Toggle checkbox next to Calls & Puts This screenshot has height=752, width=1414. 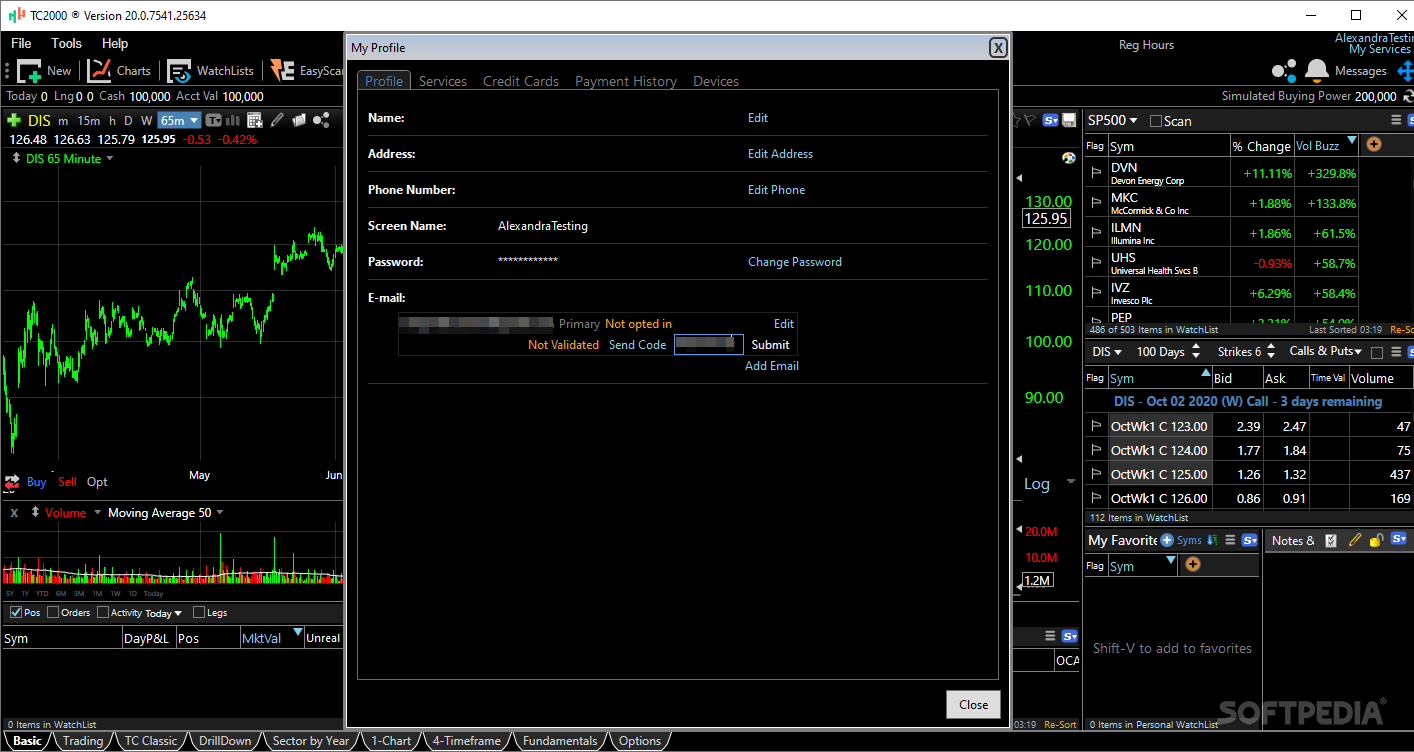pos(1377,353)
